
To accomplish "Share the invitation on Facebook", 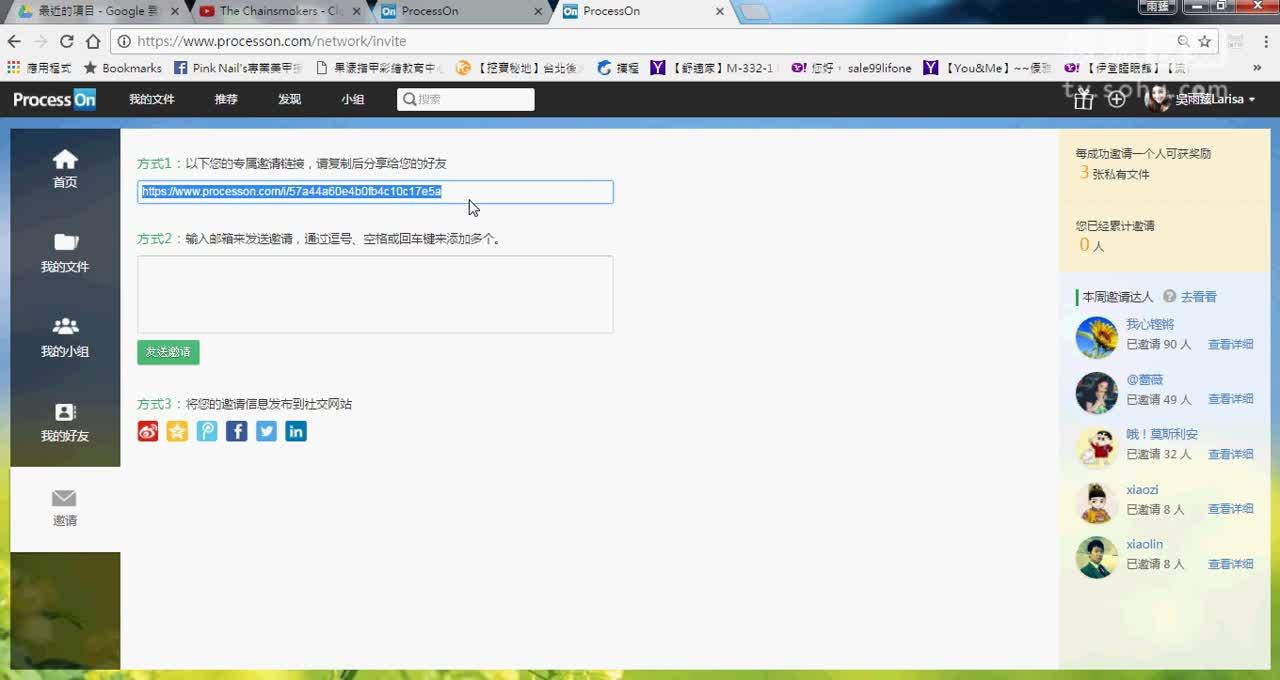I will [x=236, y=431].
